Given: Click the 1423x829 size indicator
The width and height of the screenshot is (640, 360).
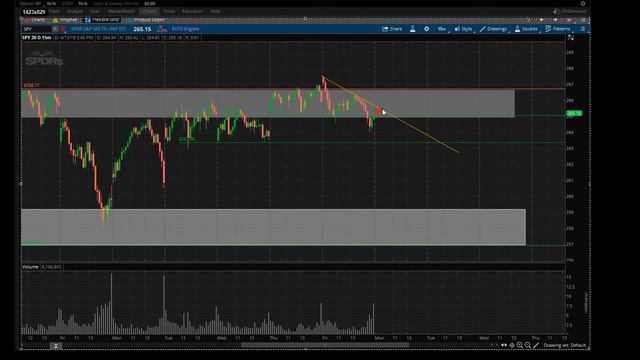Looking at the screenshot, I should 34,12.
